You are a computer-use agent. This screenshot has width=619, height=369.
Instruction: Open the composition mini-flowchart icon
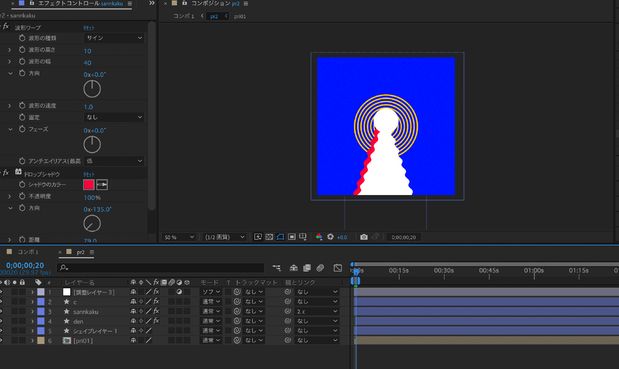point(277,268)
